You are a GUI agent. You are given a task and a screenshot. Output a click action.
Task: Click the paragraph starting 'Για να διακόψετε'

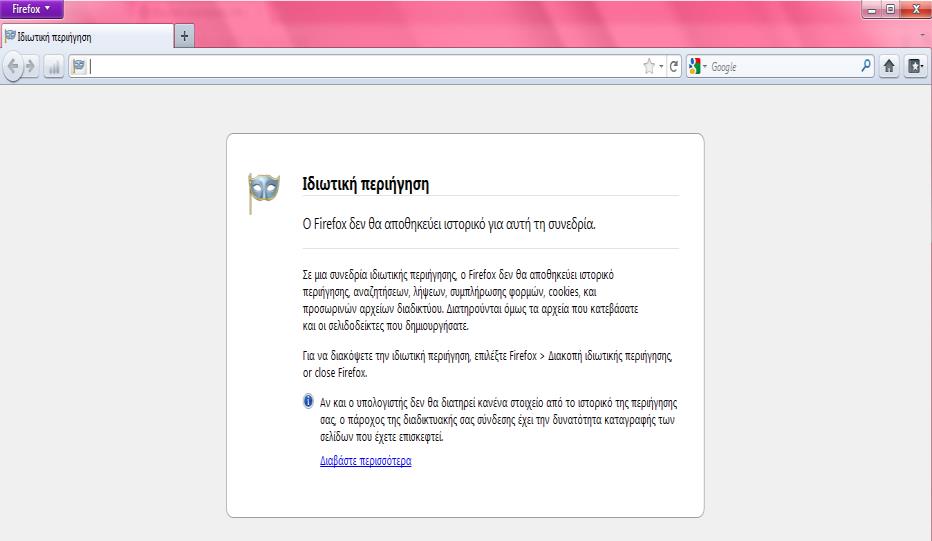point(487,364)
